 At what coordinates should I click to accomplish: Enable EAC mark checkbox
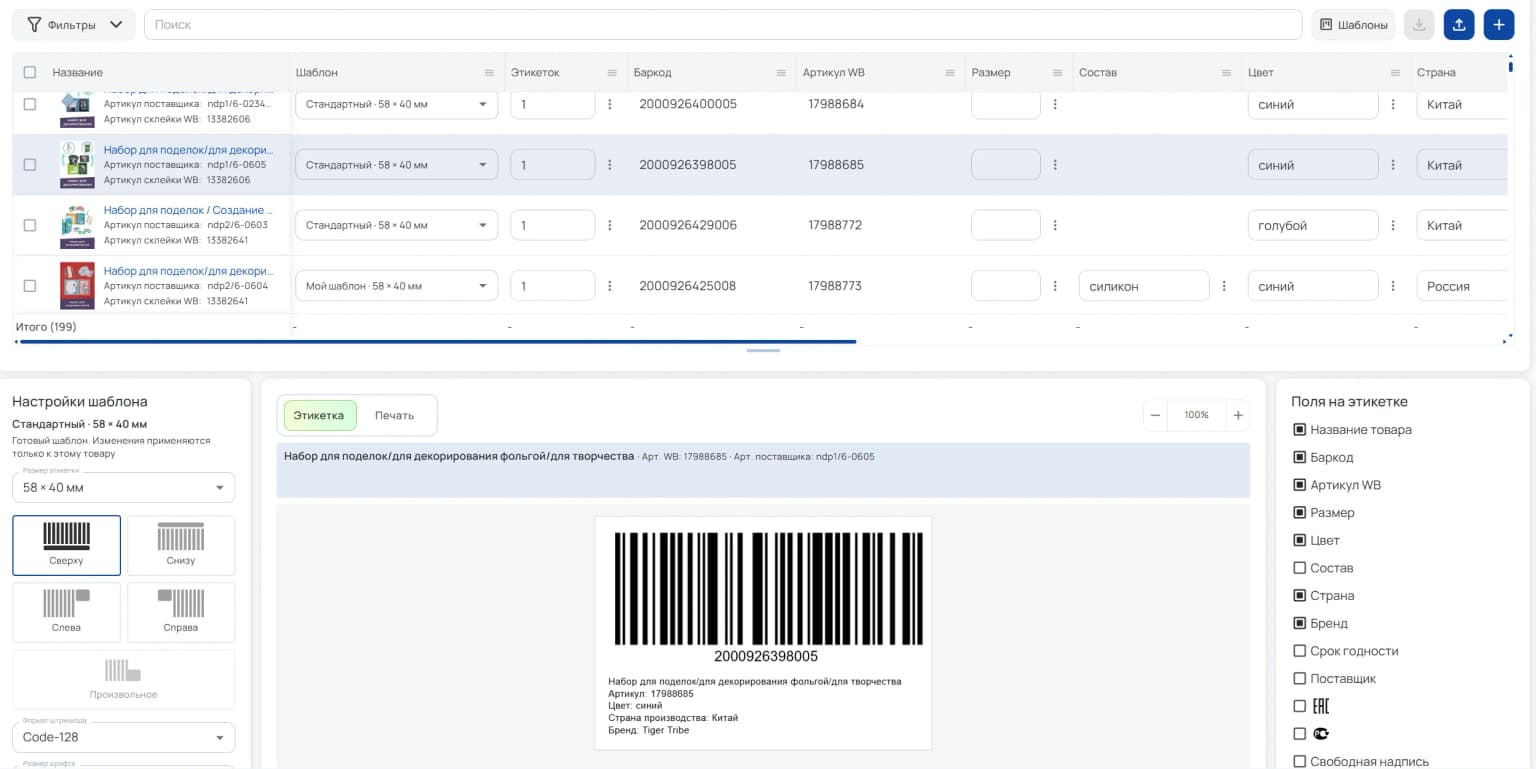point(1300,706)
